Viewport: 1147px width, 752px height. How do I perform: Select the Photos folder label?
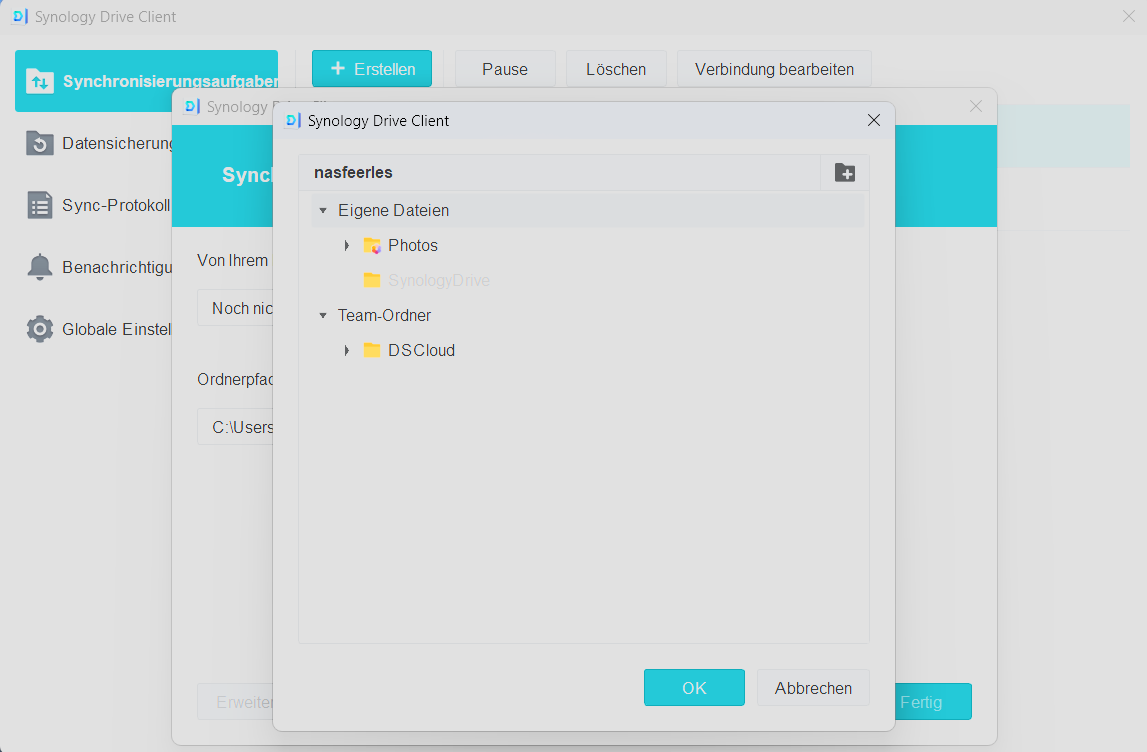click(x=413, y=246)
